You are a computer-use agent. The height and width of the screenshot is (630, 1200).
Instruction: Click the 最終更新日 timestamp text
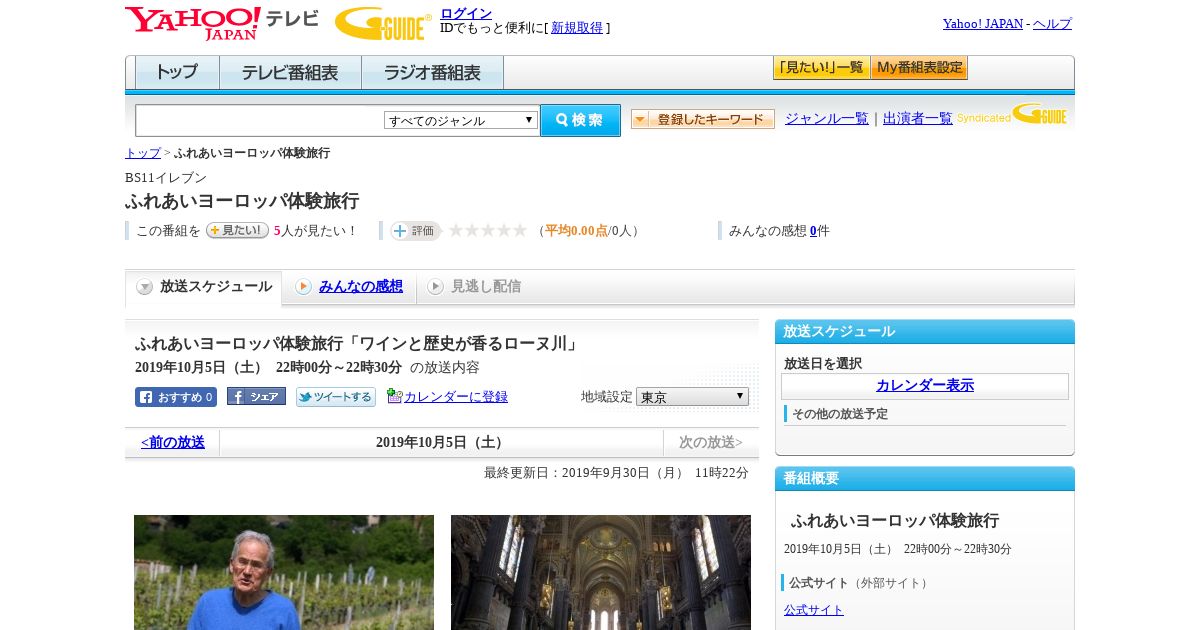point(616,473)
